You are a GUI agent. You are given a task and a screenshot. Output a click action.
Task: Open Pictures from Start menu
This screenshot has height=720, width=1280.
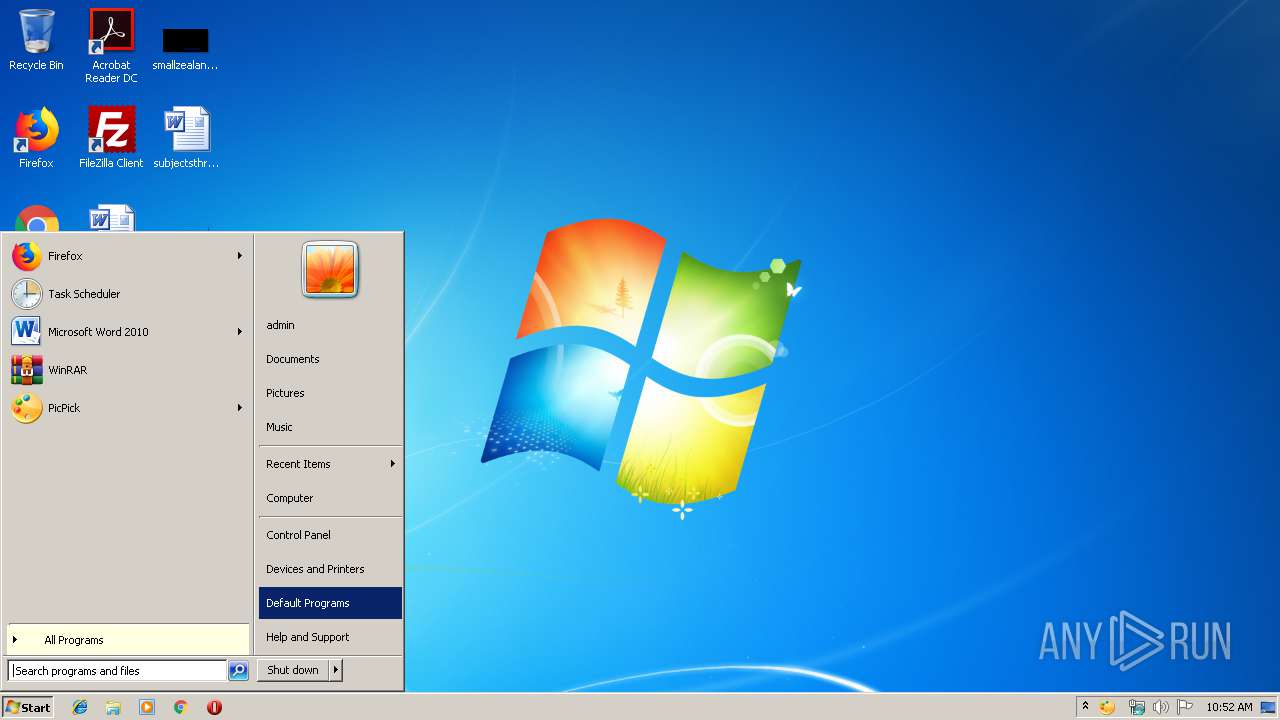pyautogui.click(x=330, y=393)
